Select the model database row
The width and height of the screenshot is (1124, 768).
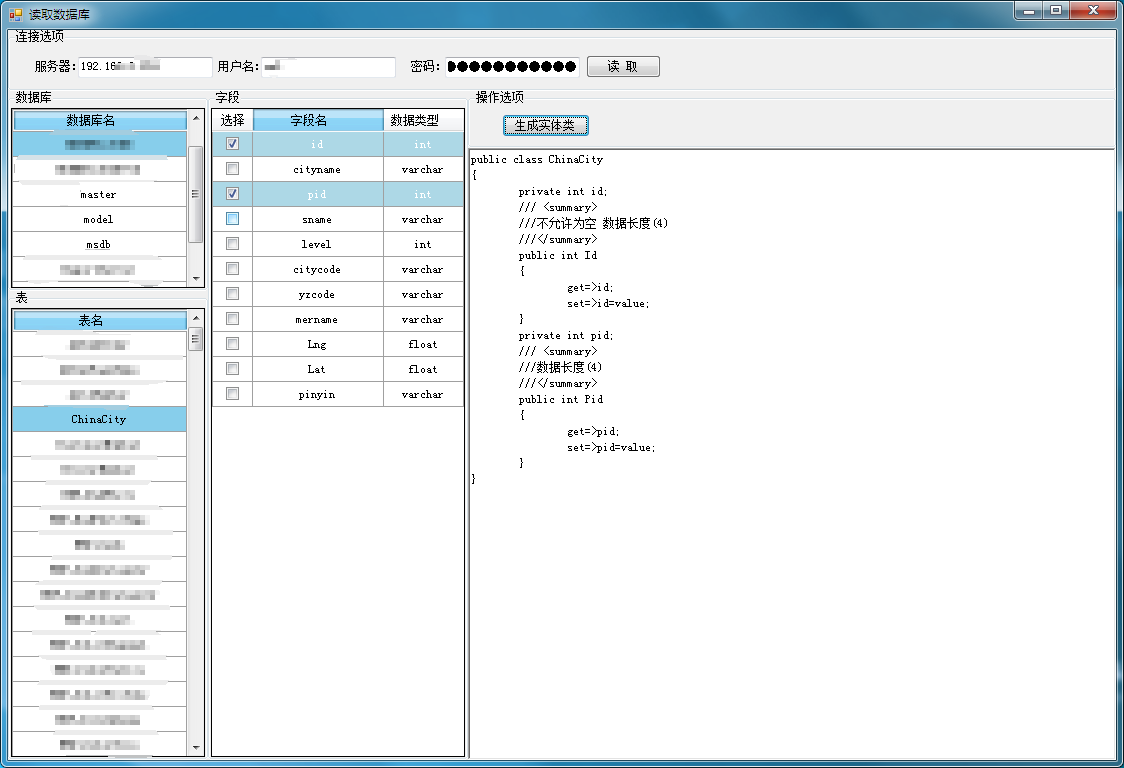coord(100,219)
